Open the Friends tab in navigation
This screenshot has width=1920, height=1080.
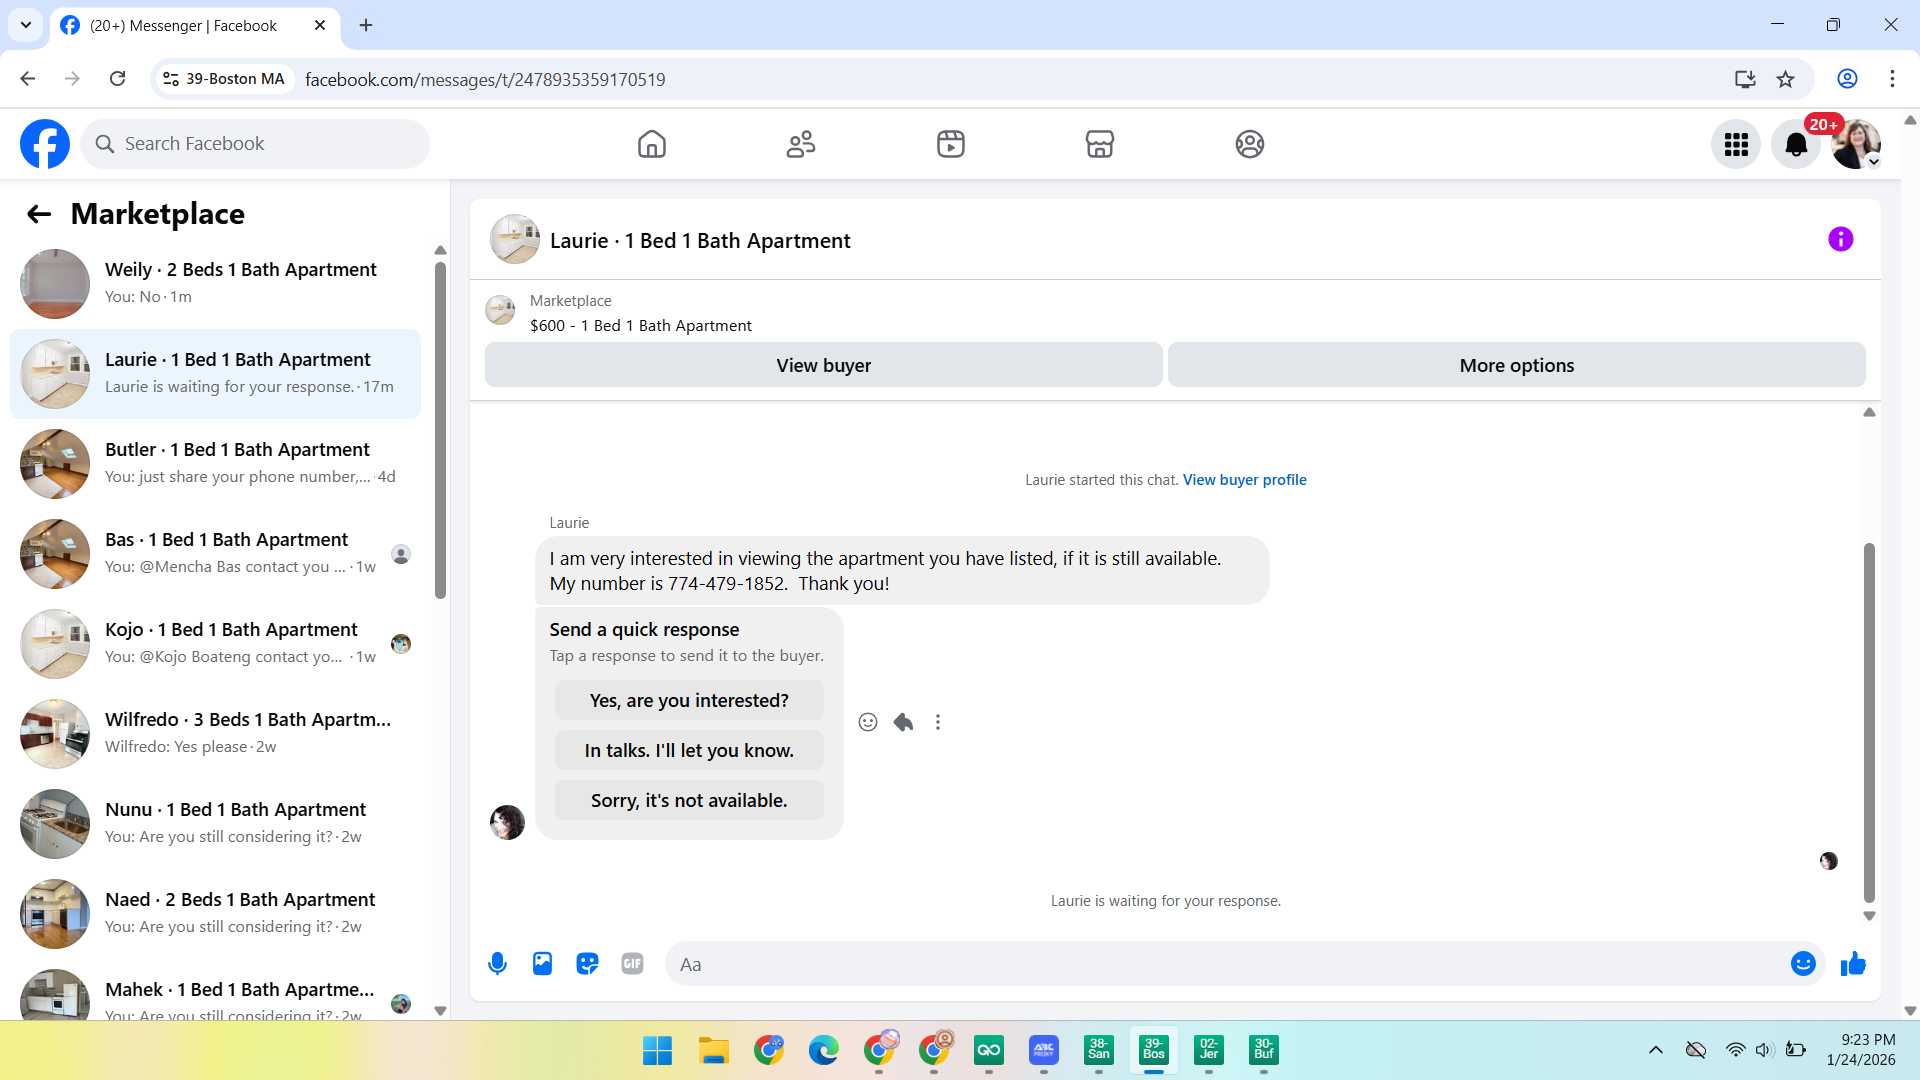point(801,144)
